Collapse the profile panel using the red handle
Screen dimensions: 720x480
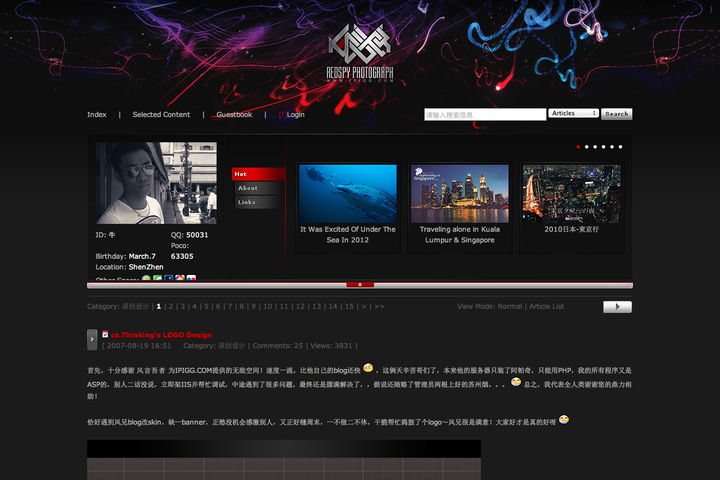tap(360, 285)
